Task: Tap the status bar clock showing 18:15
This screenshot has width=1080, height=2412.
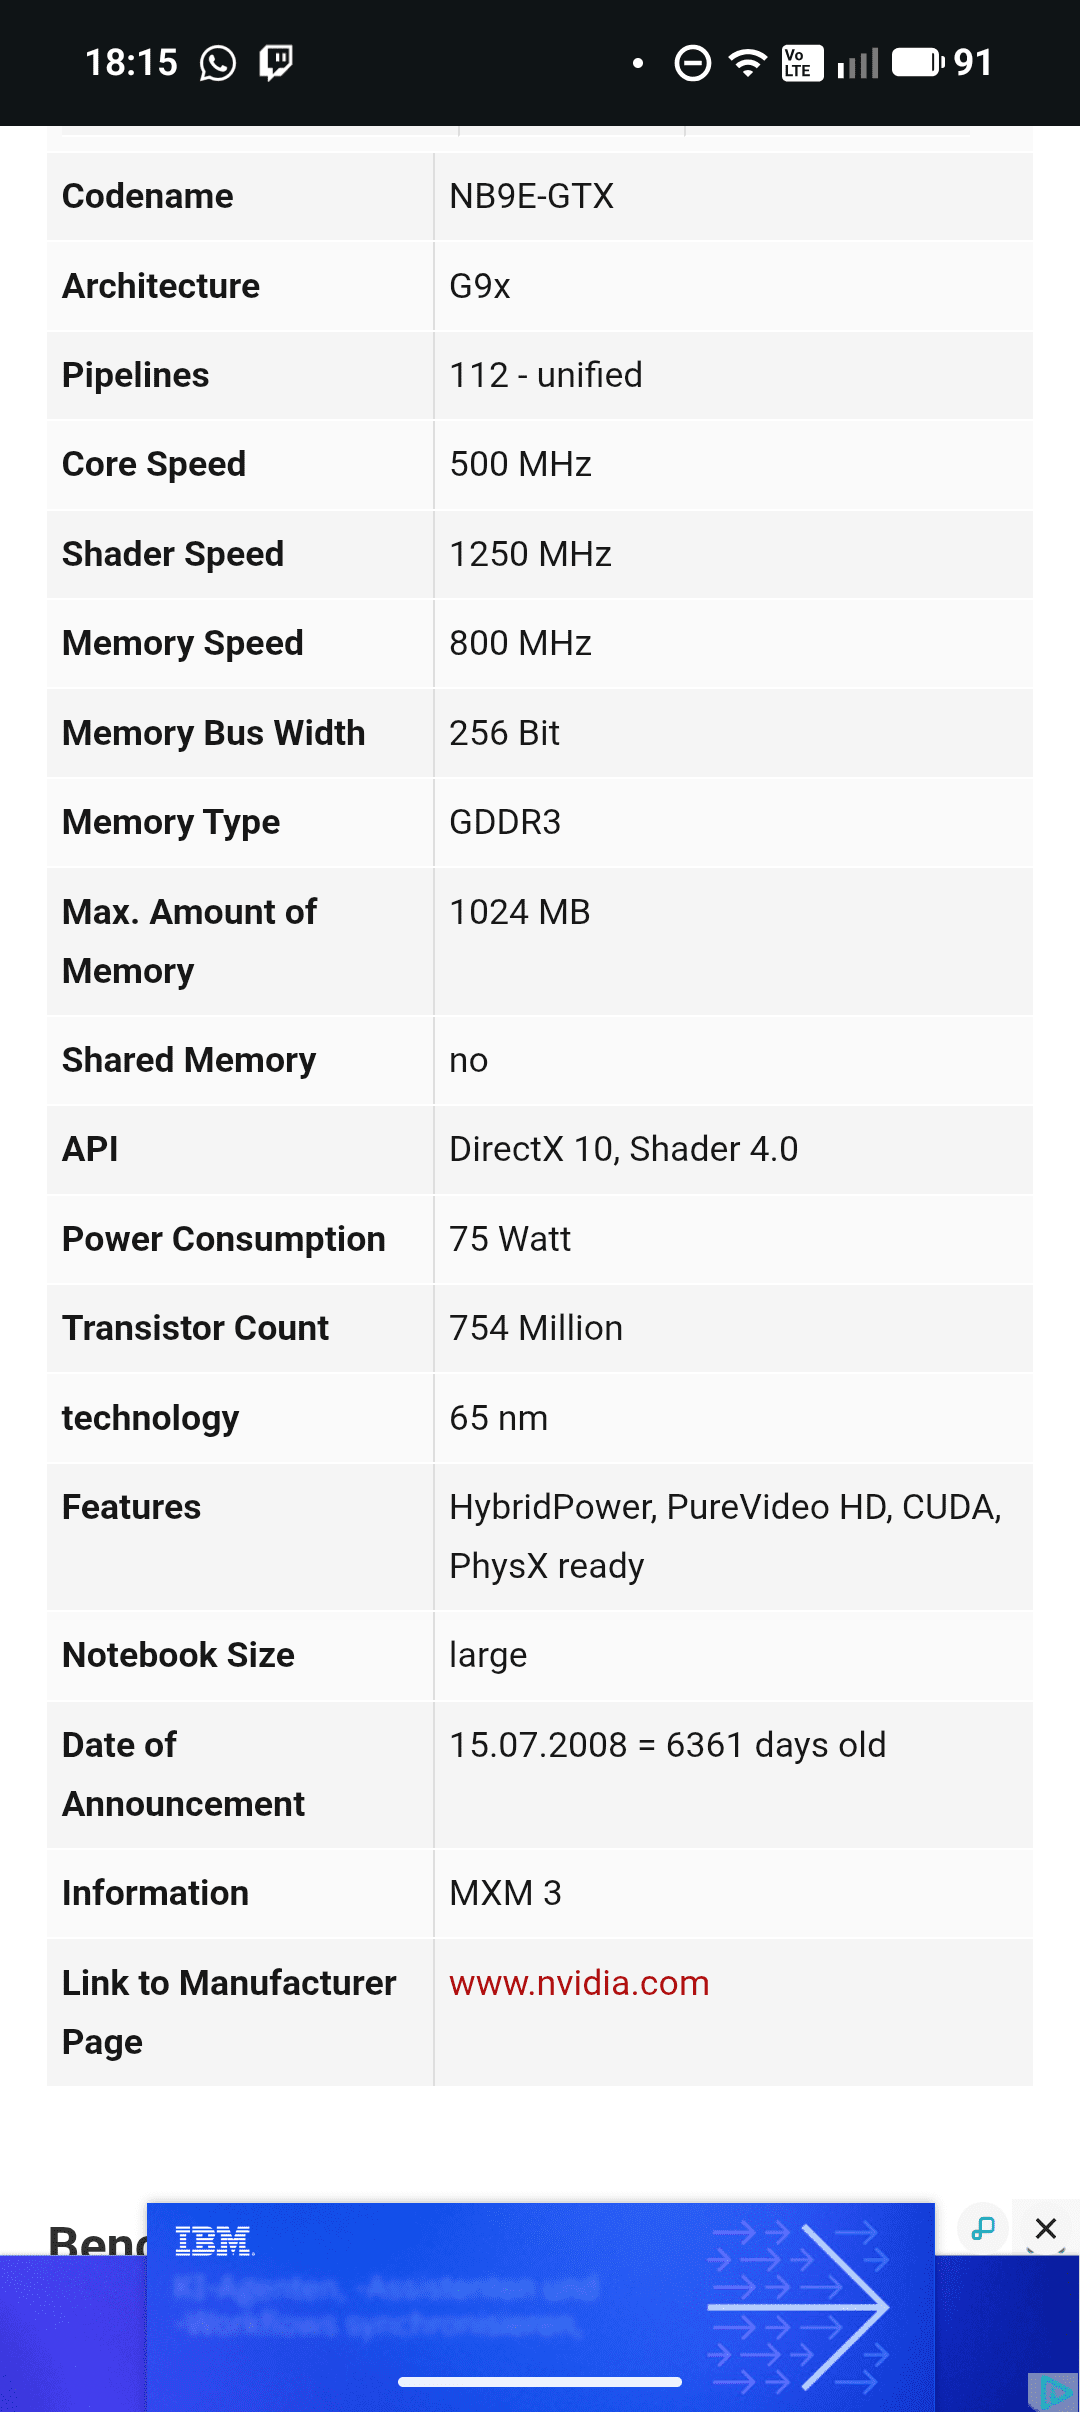Action: pos(131,63)
